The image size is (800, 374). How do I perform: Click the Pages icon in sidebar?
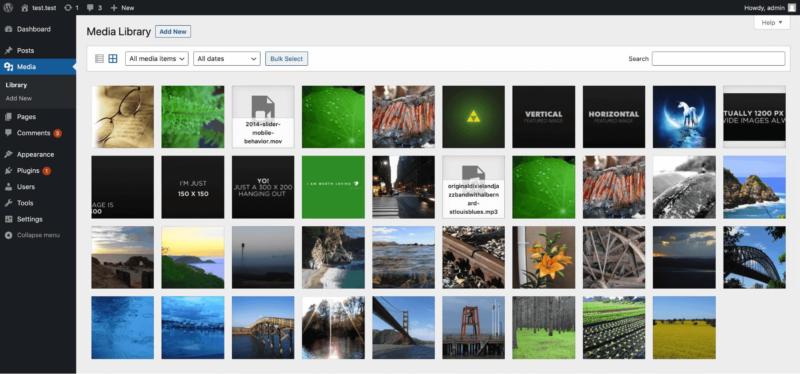pyautogui.click(x=8, y=116)
